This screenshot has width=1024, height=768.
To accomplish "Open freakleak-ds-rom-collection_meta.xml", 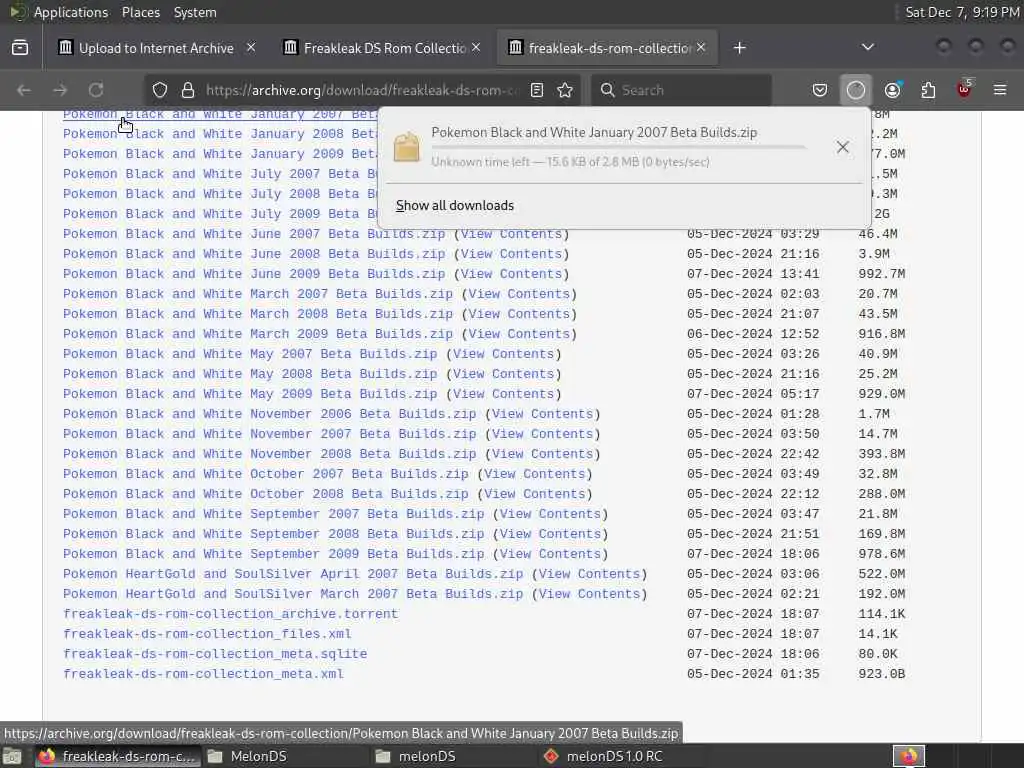I will coord(203,674).
